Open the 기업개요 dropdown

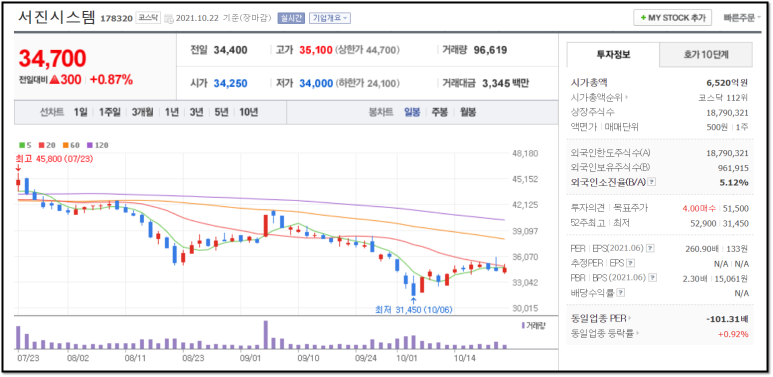(330, 18)
